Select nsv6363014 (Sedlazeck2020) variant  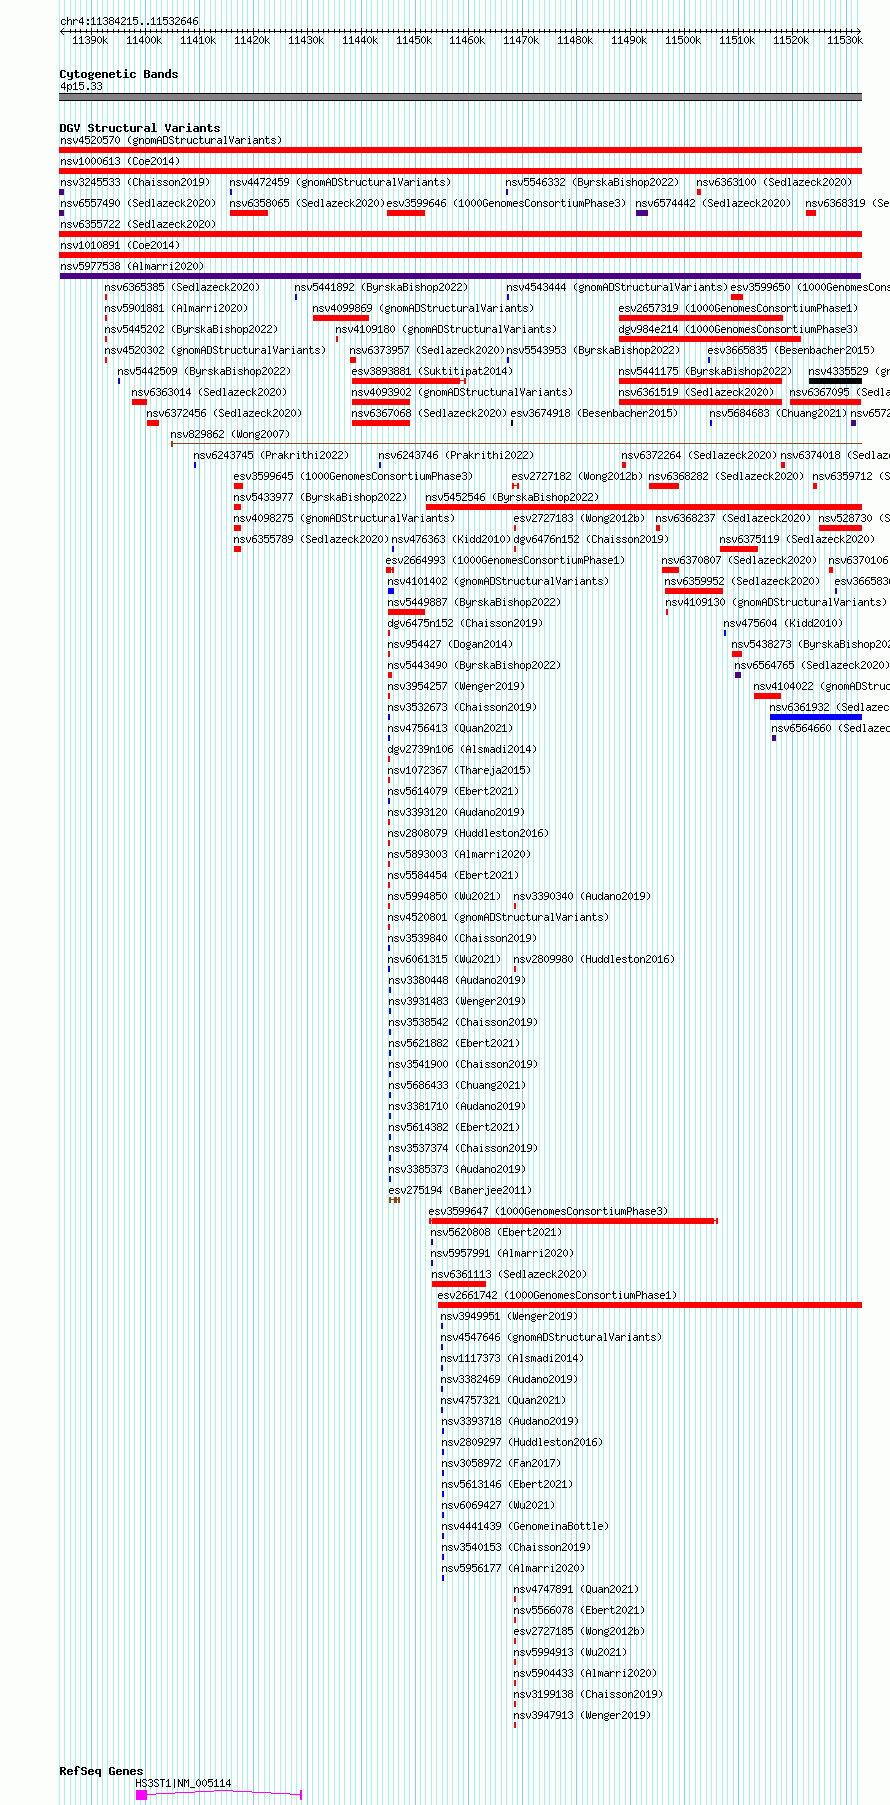pos(209,392)
